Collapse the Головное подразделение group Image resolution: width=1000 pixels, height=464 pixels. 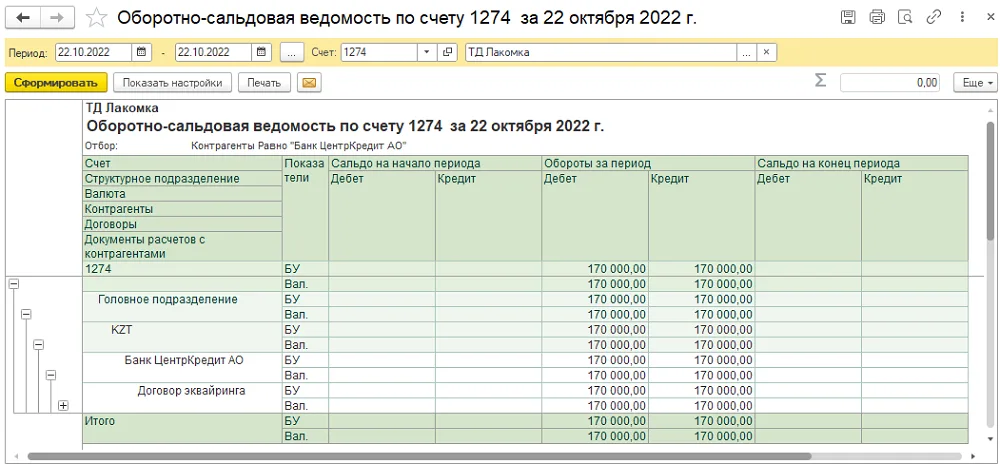tap(26, 314)
